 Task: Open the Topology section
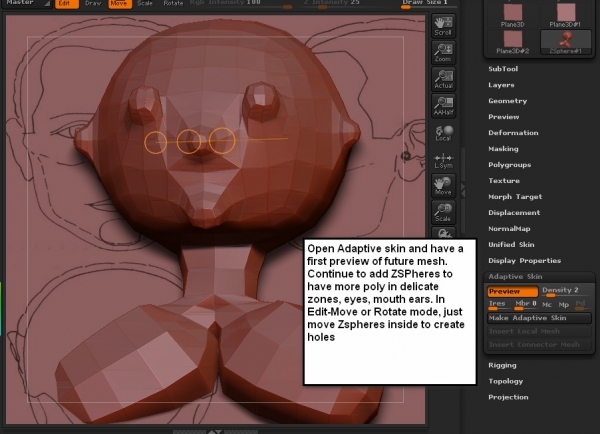[505, 381]
